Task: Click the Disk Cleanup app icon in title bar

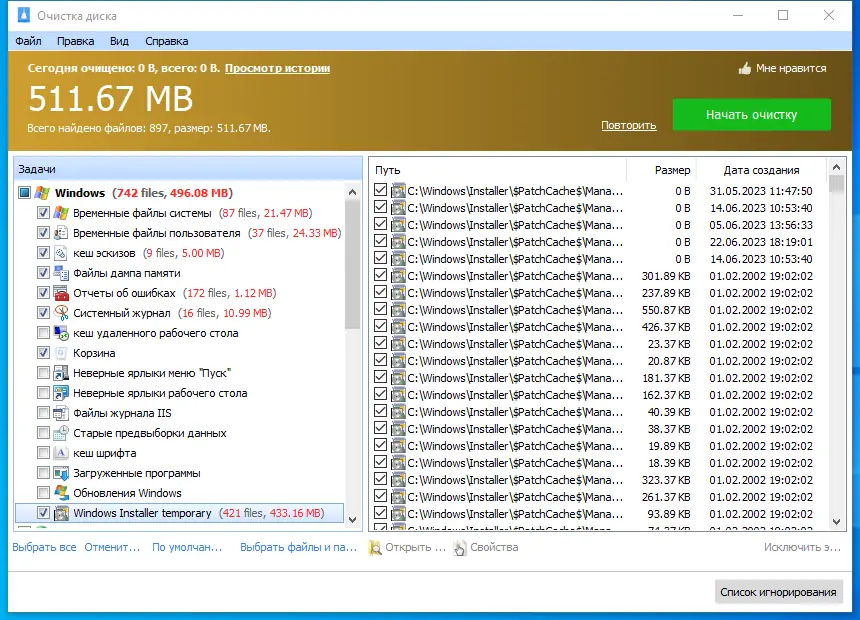Action: pos(24,15)
